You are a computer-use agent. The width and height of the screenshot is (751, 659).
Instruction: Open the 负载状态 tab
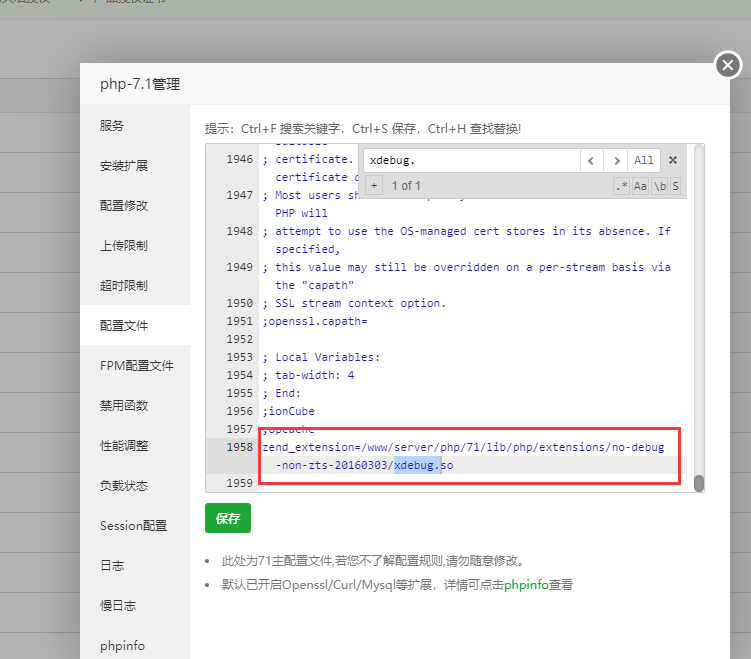(x=135, y=486)
